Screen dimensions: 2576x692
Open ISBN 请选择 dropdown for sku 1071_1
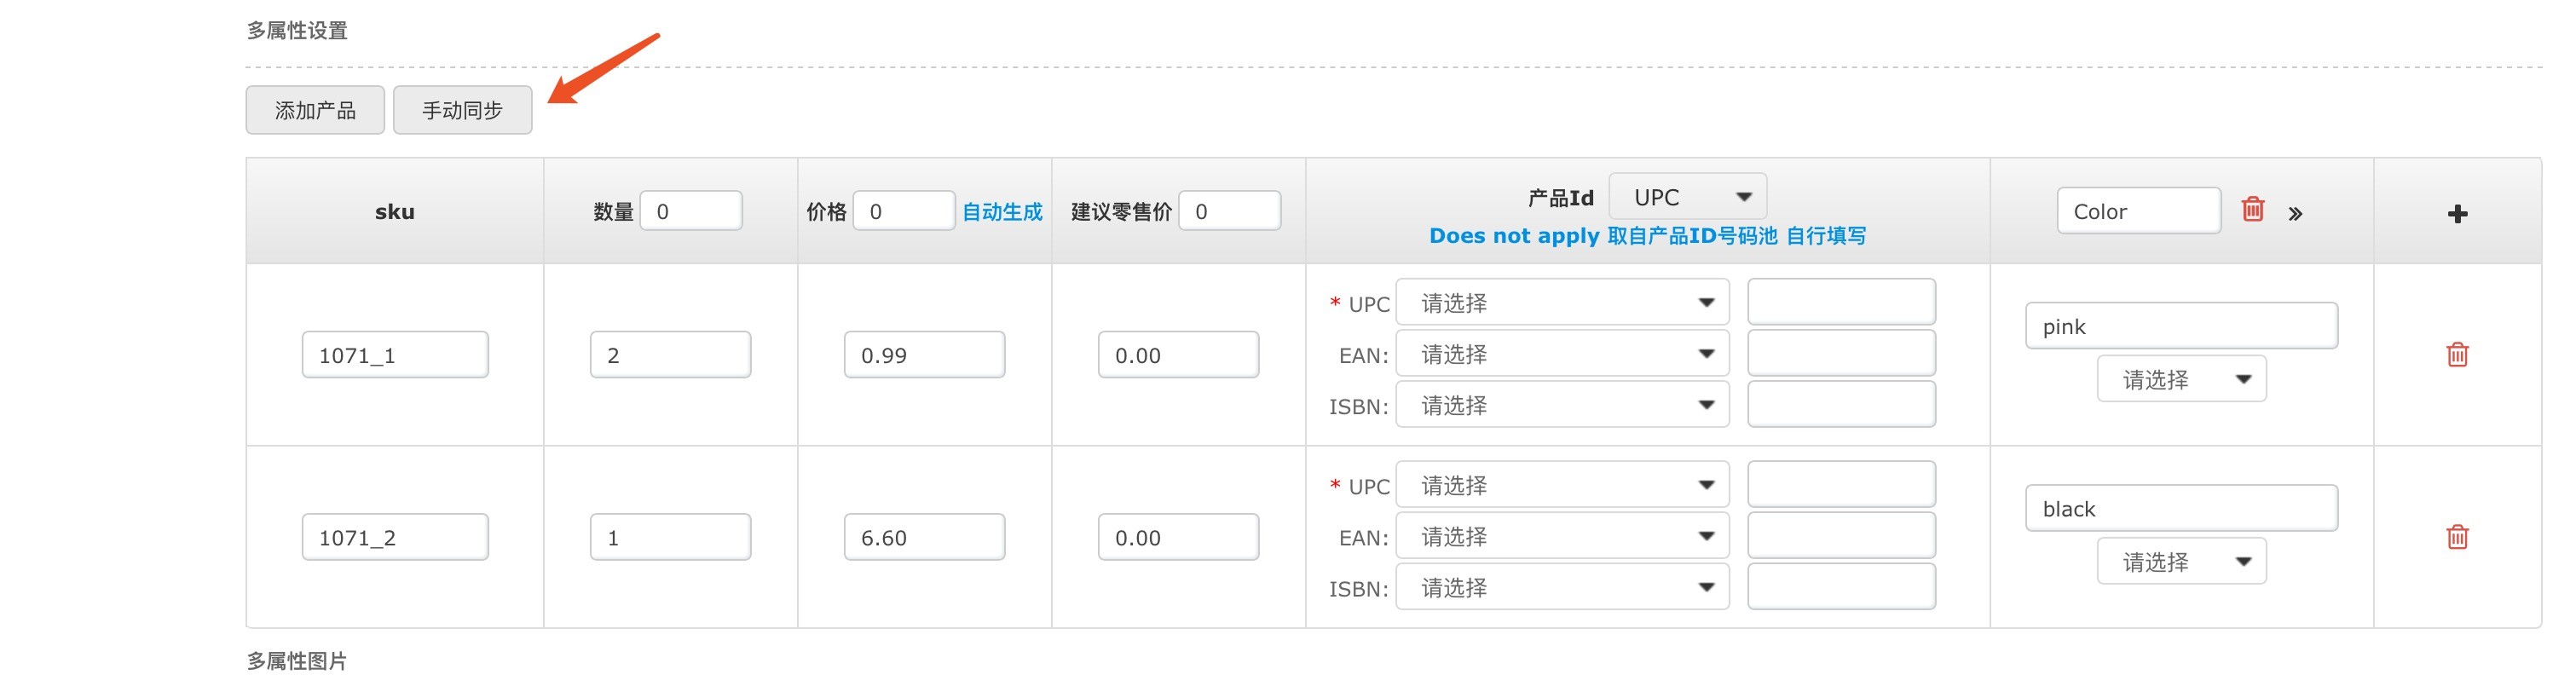point(1562,406)
